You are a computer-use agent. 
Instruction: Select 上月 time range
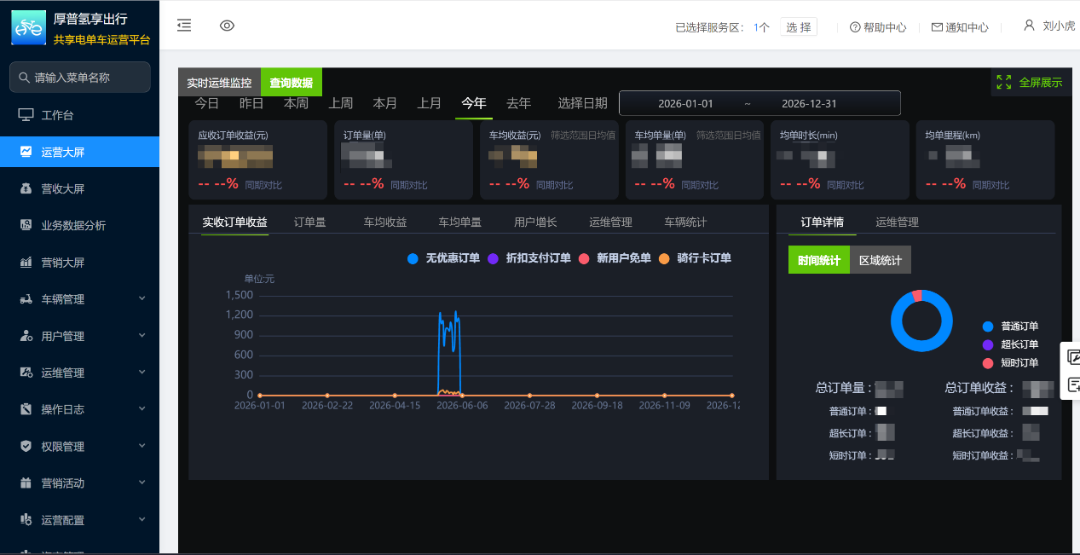click(x=429, y=103)
